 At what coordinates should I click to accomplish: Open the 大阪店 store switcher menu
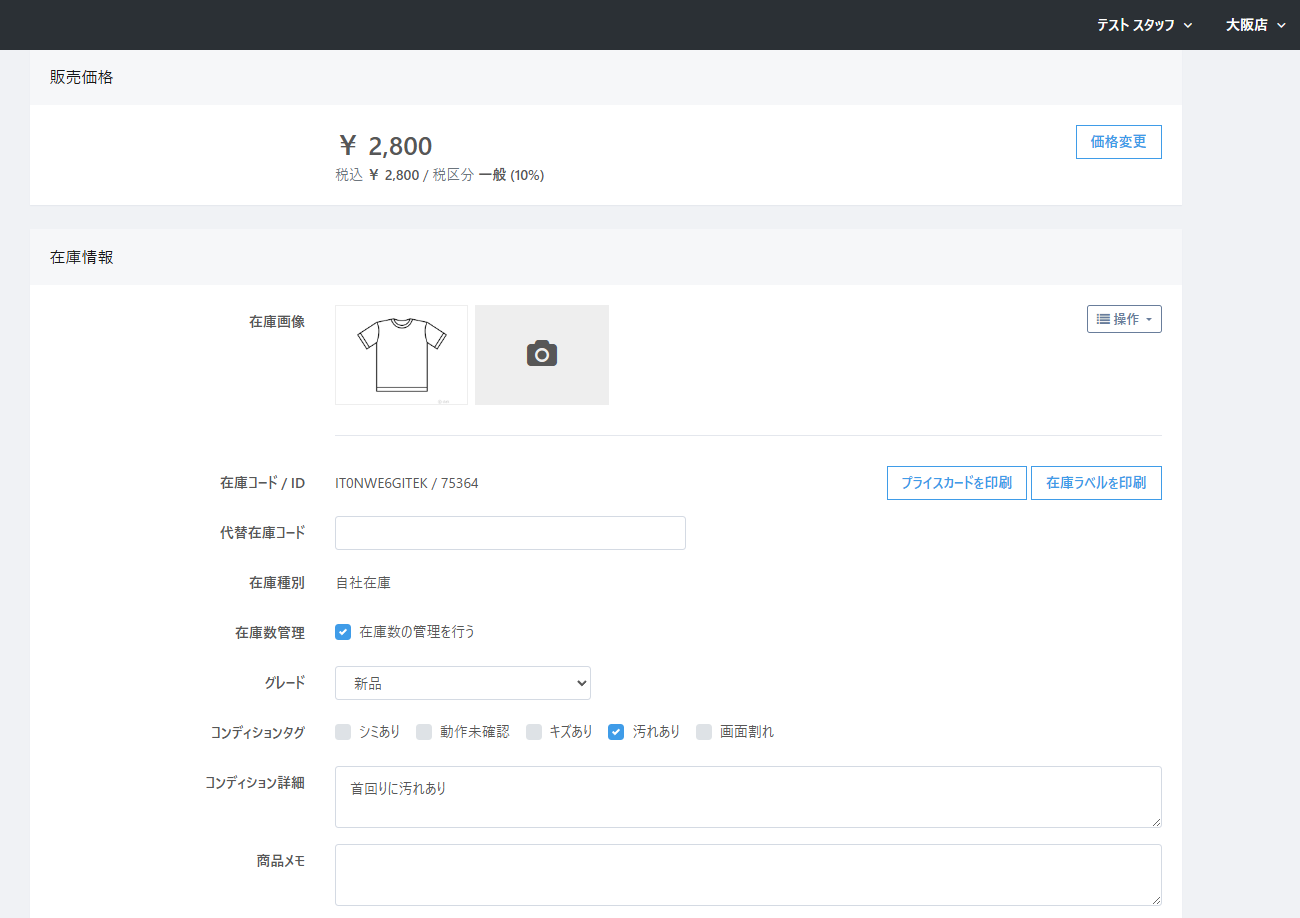click(x=1255, y=25)
